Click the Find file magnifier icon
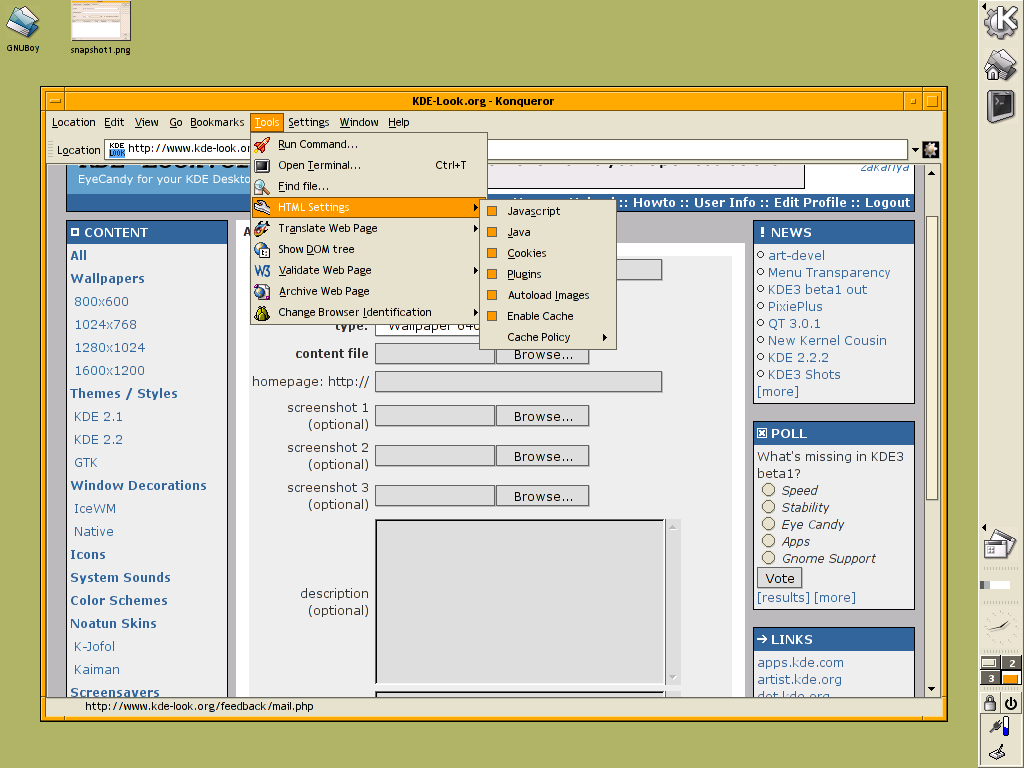 click(263, 187)
